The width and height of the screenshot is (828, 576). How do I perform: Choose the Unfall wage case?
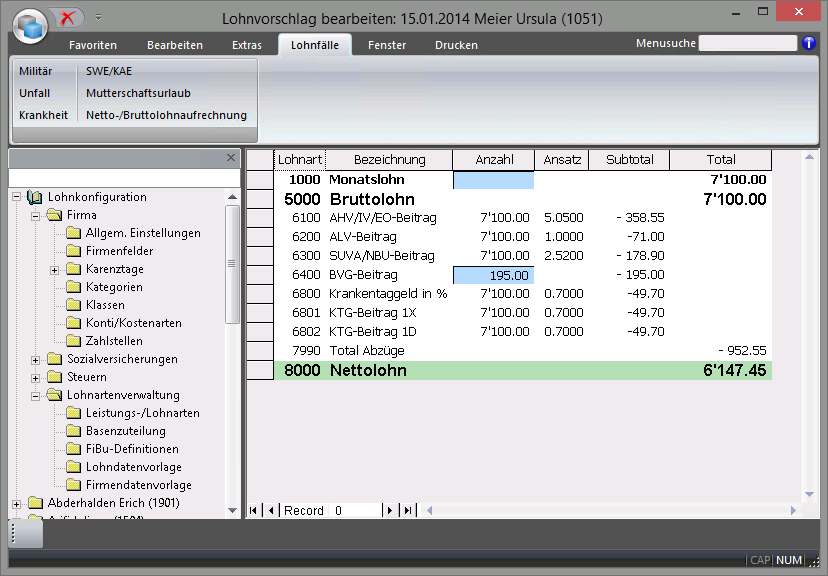[x=35, y=93]
